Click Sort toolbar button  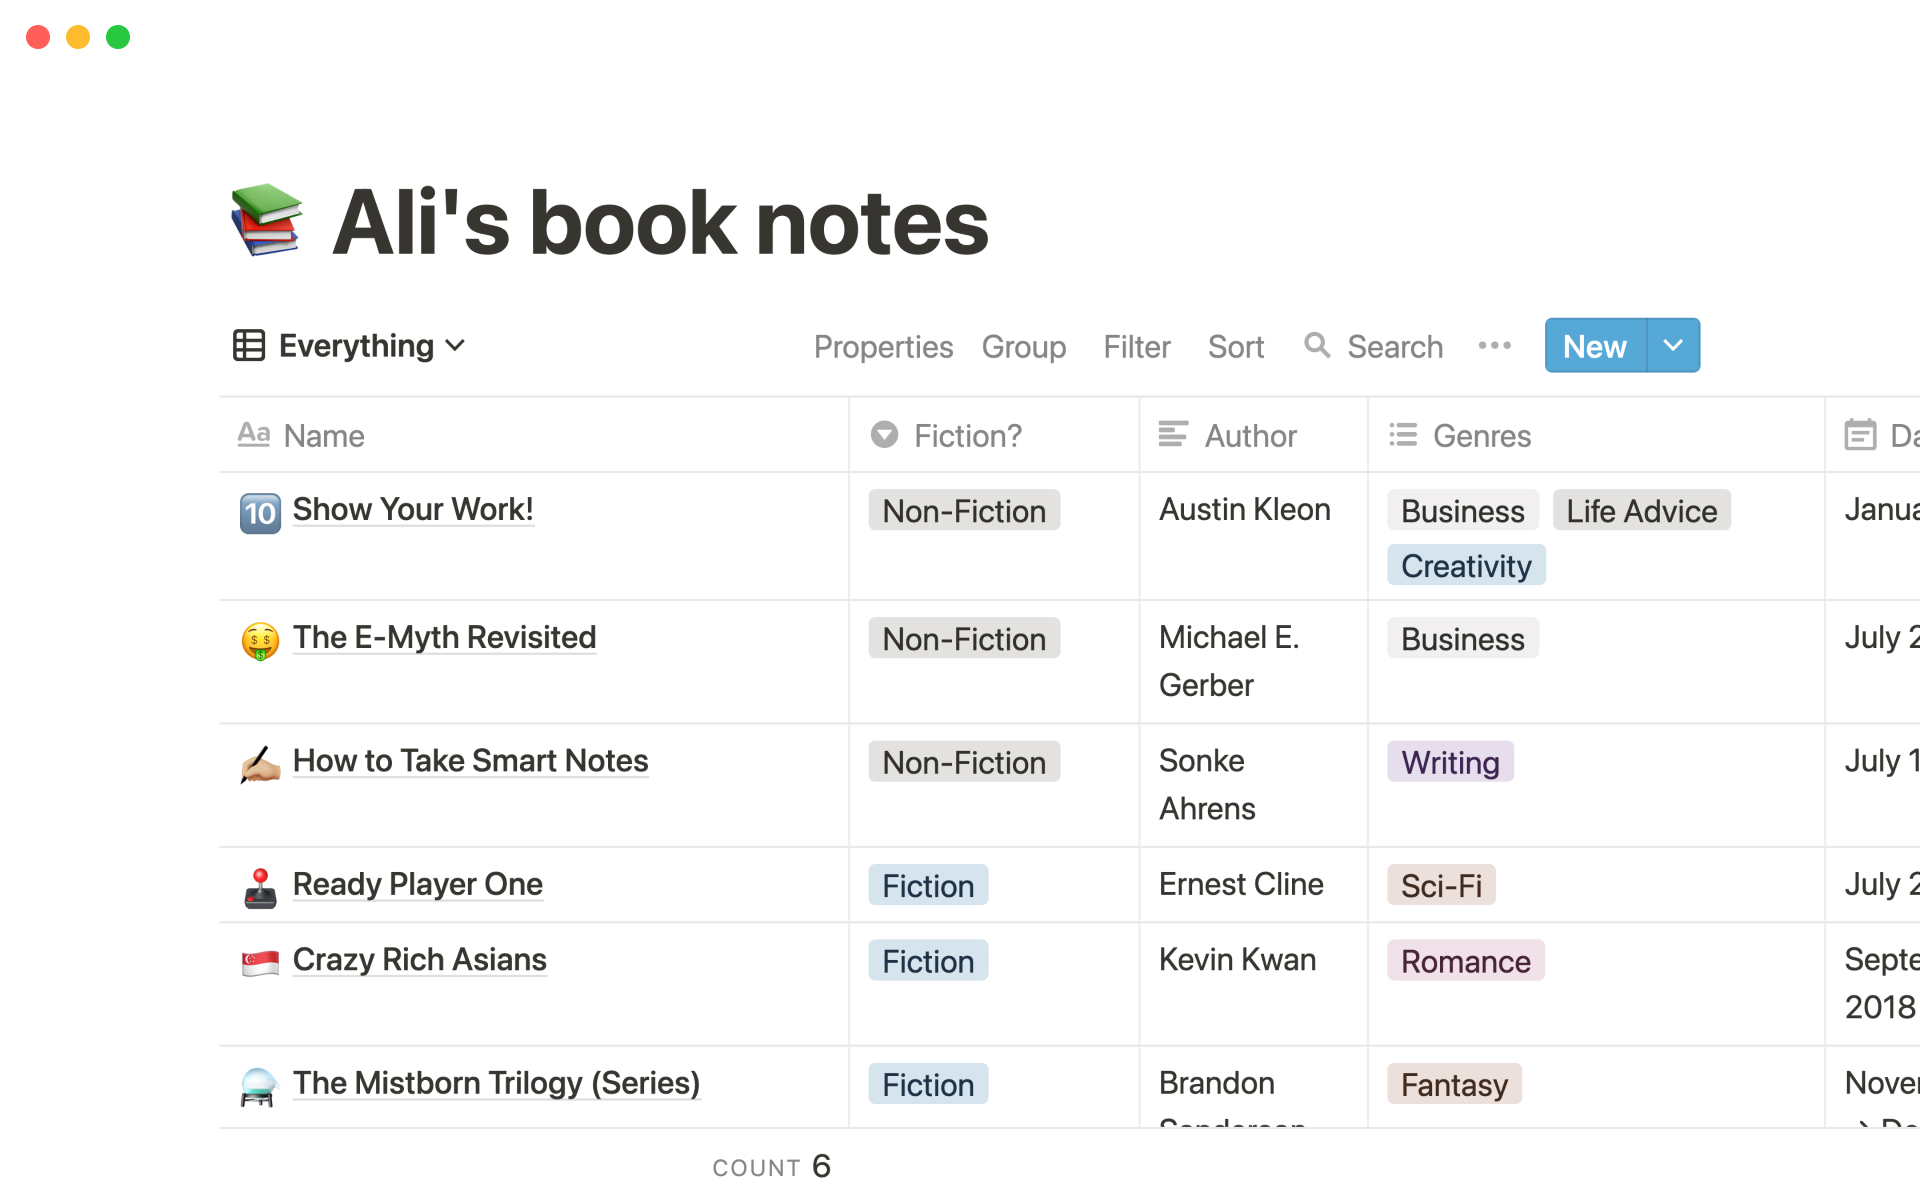tap(1234, 346)
